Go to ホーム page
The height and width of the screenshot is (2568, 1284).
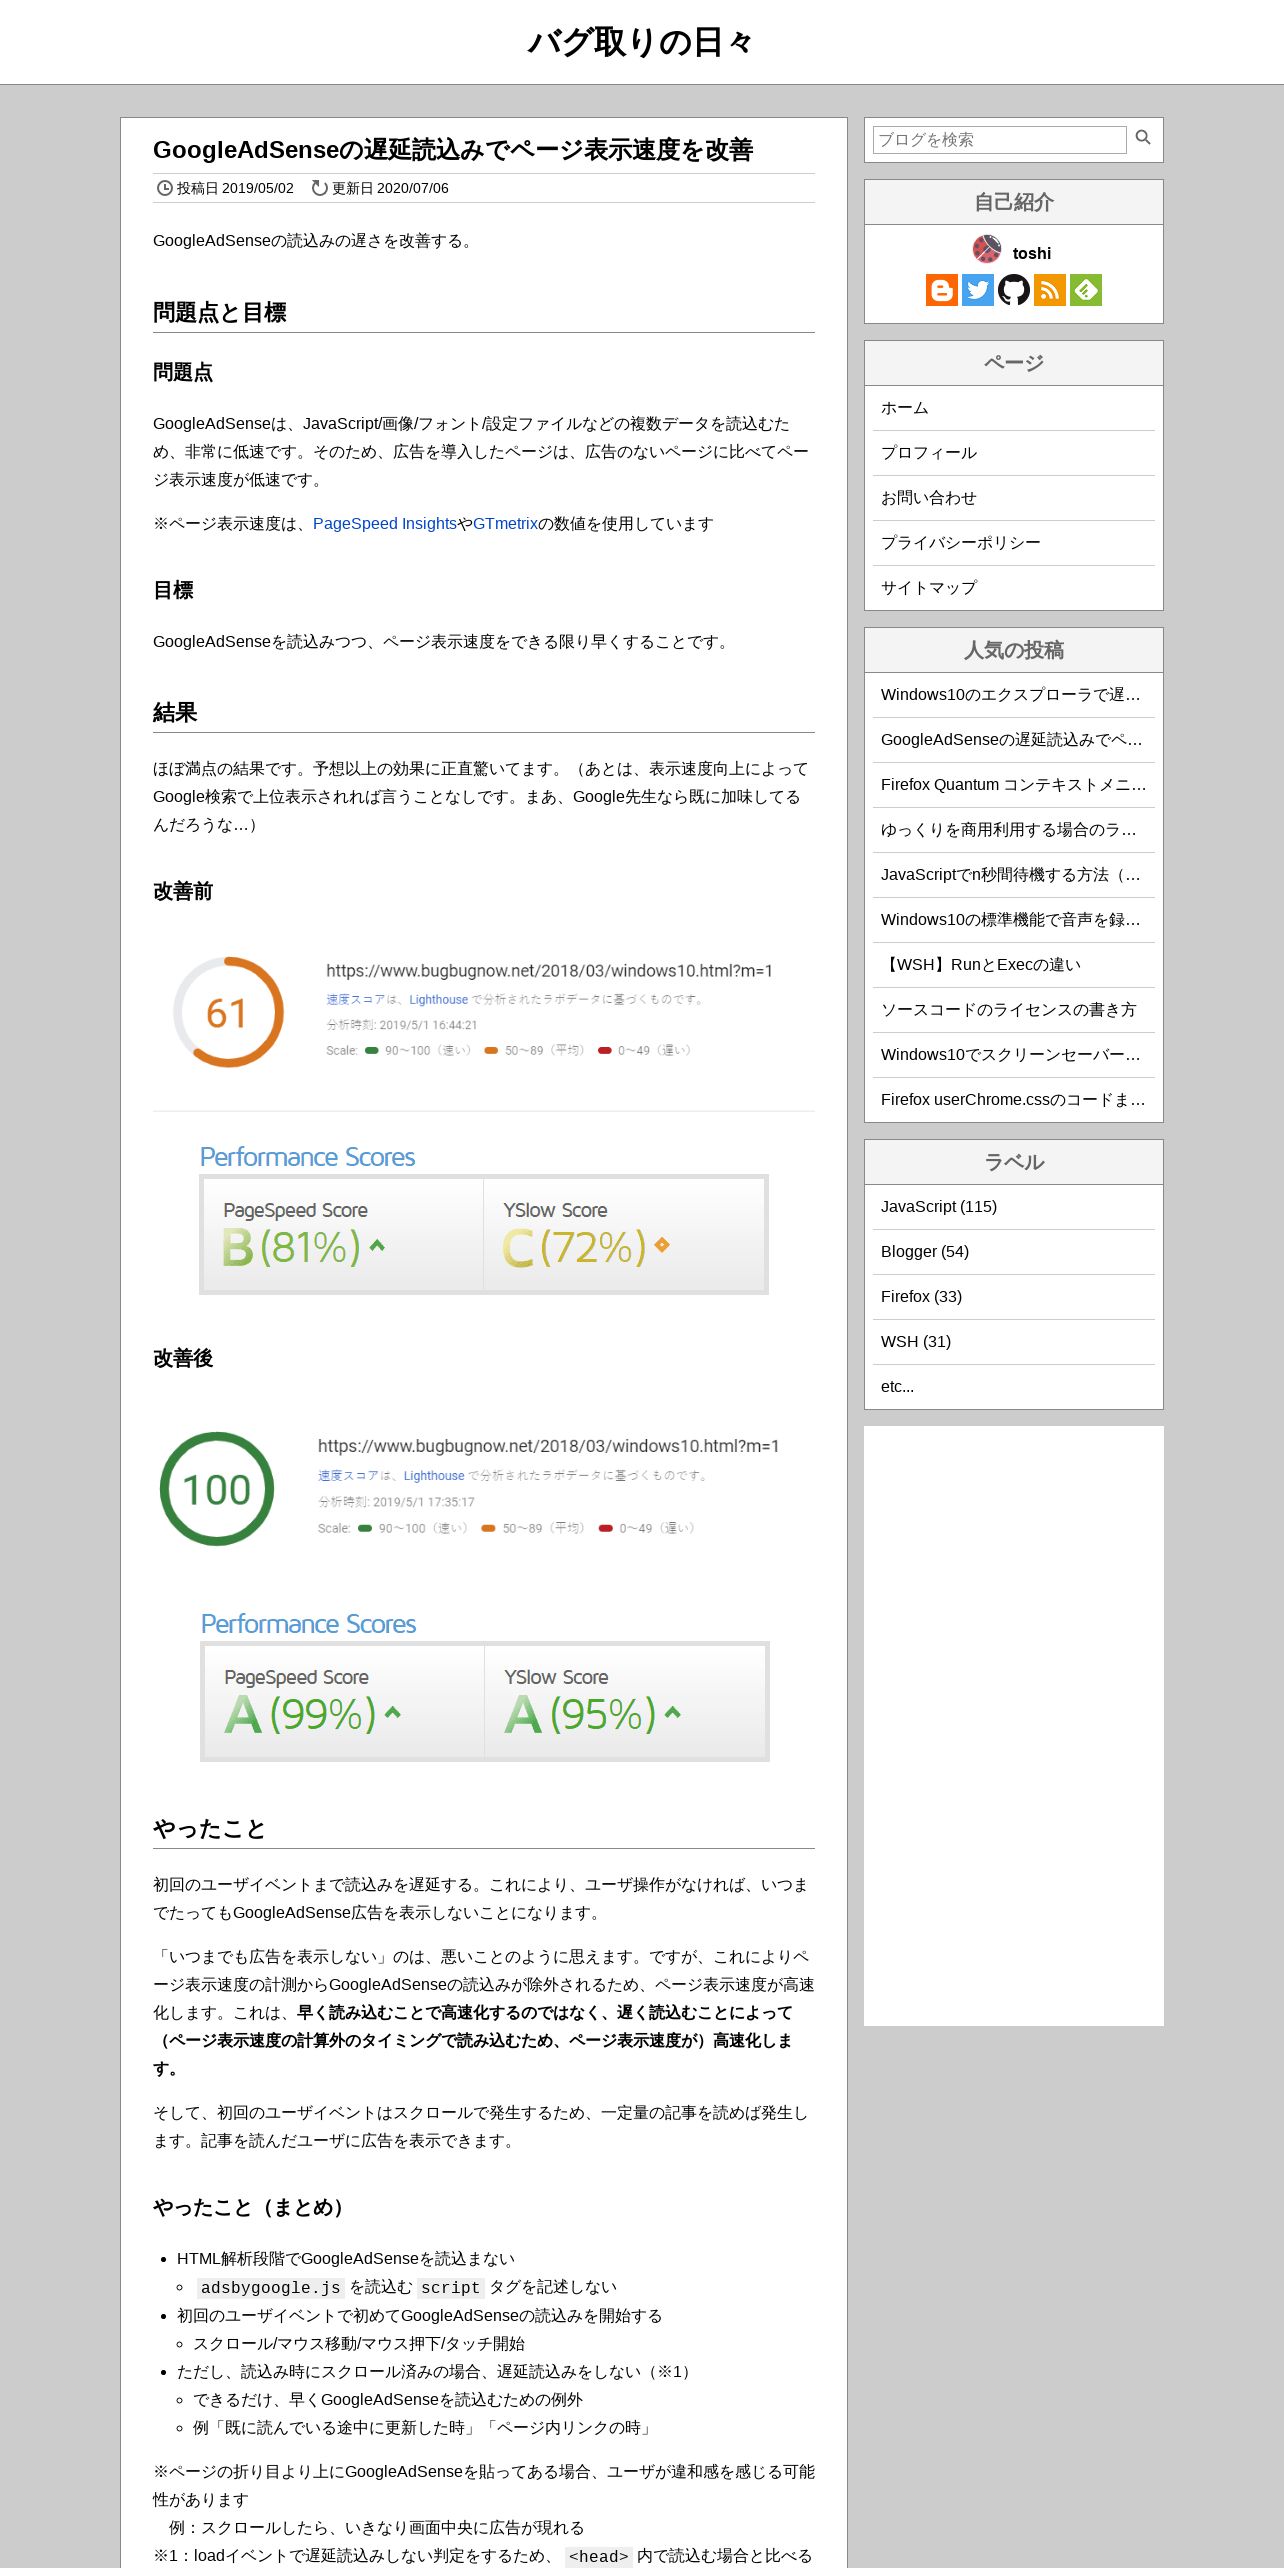click(1013, 408)
